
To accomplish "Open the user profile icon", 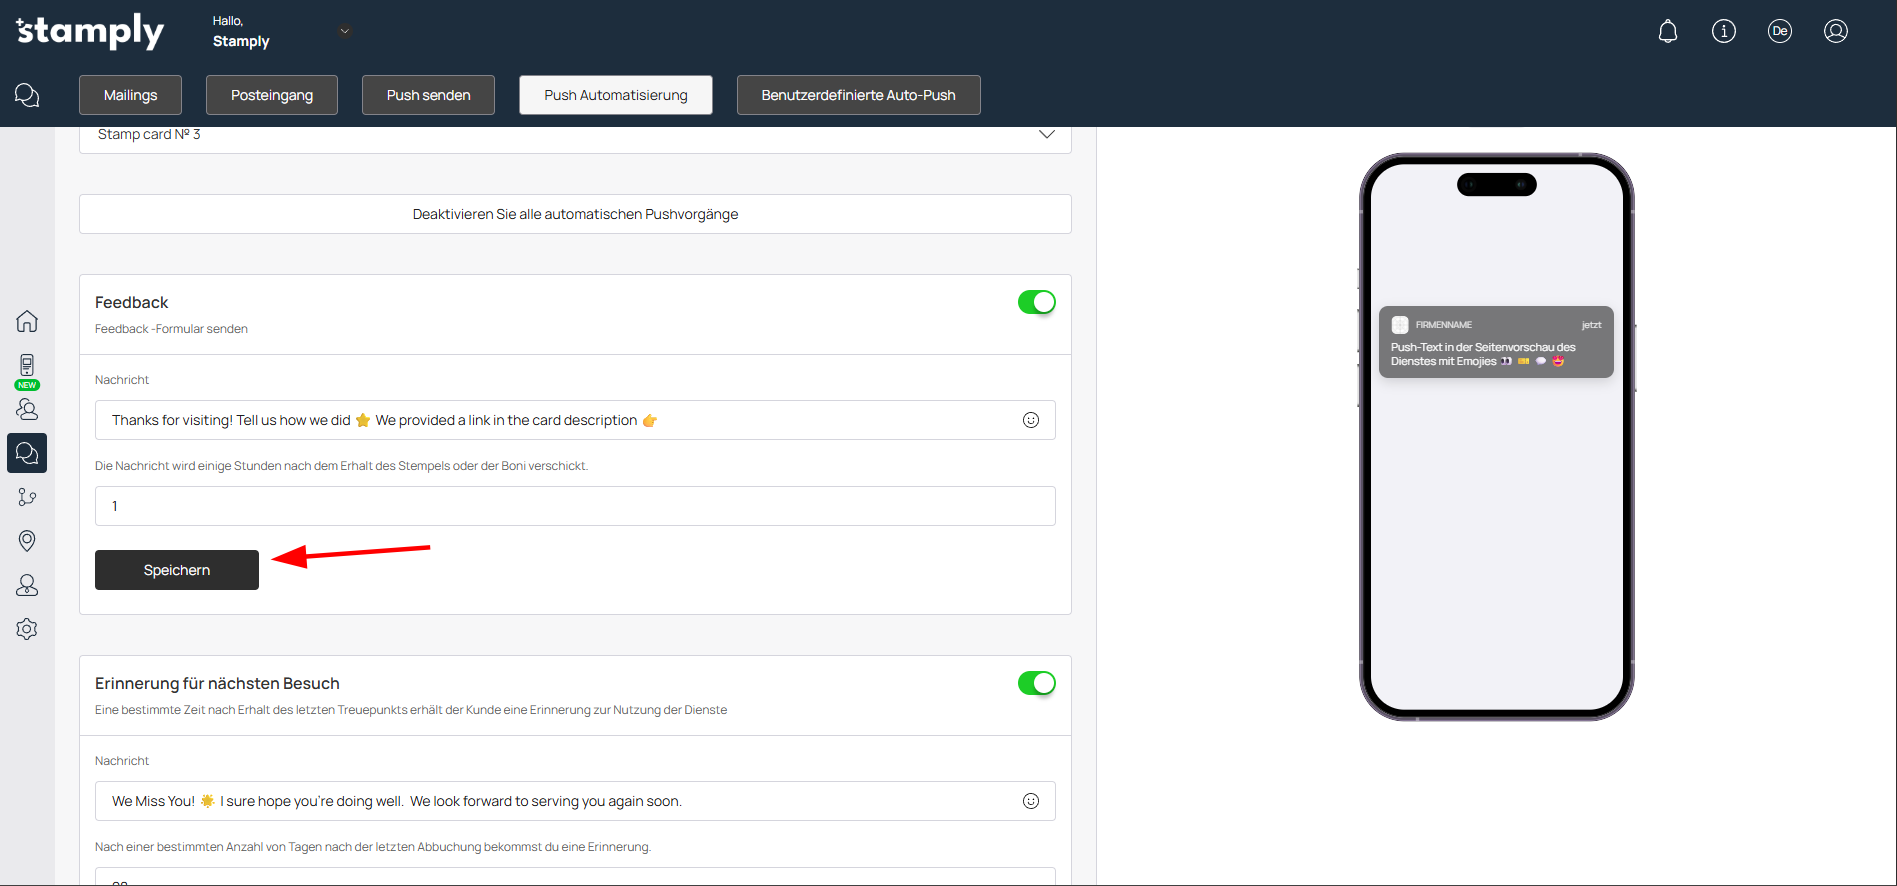I will click(1835, 31).
